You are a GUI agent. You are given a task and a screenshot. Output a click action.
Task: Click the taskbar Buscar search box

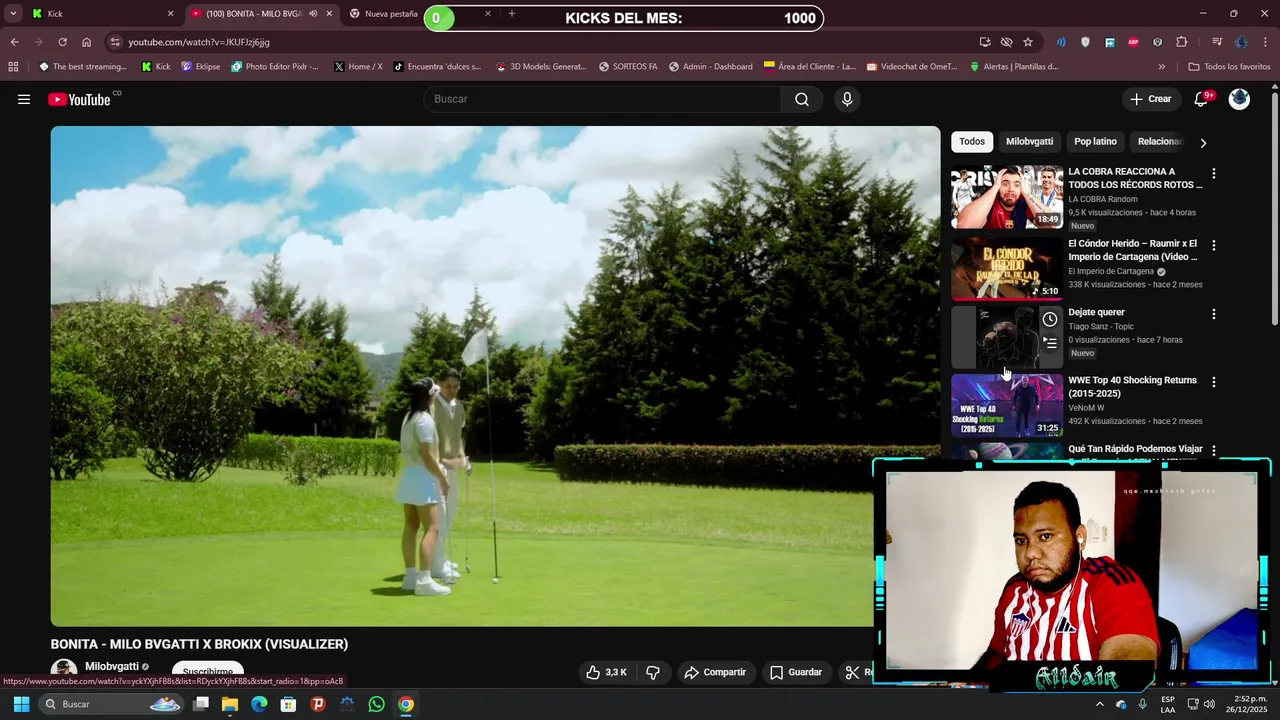[x=112, y=704]
